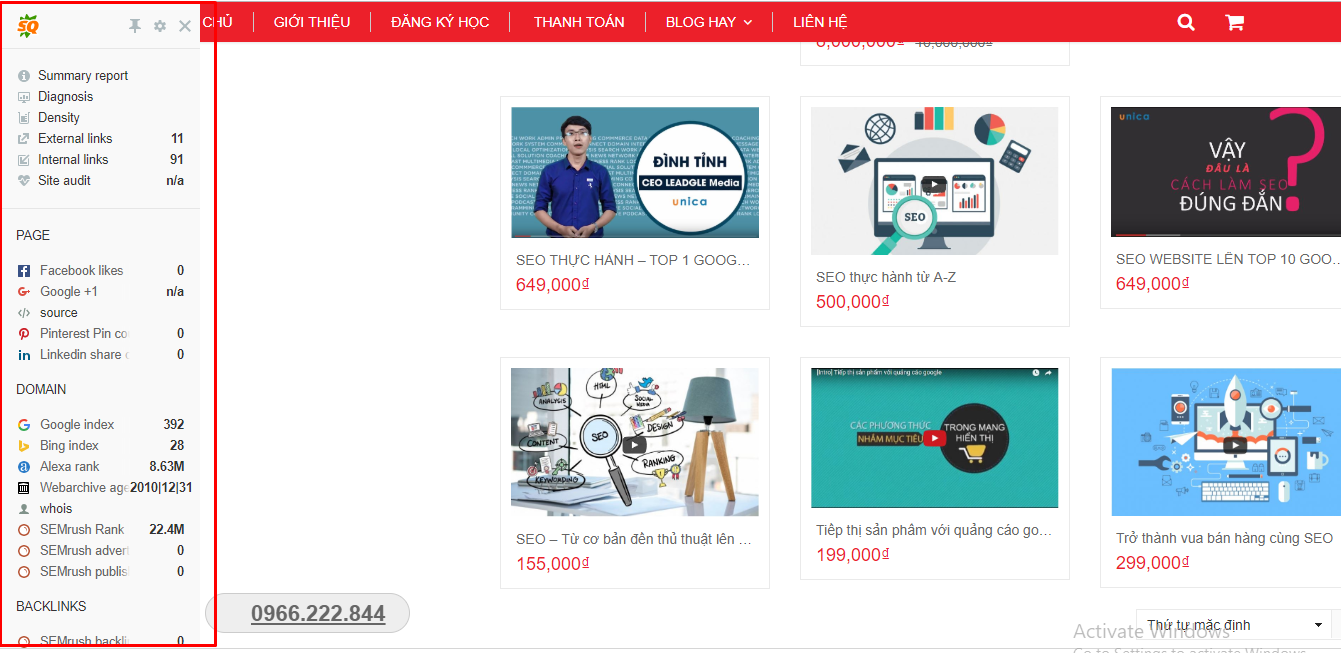Click the Trở thành vua bán hàng cùng SEO title
Viewport: 1341px width, 653px height.
click(x=1224, y=538)
